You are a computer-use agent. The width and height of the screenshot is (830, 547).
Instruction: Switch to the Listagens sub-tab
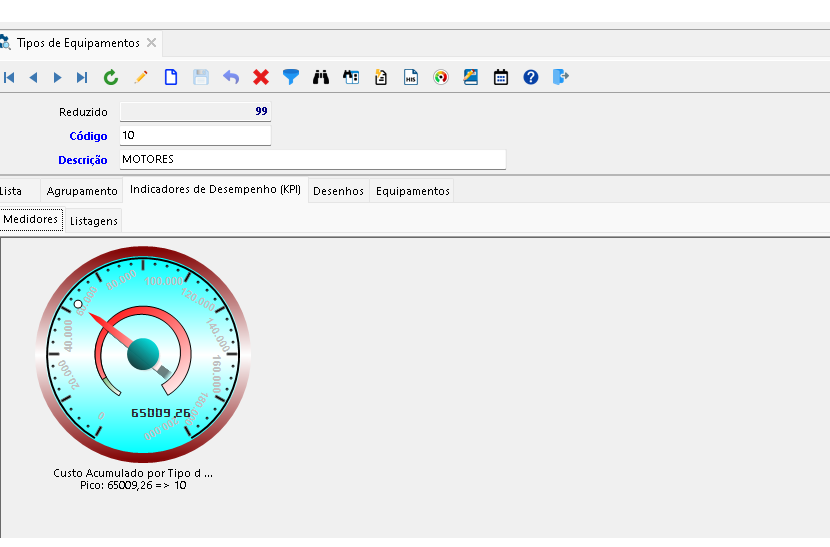click(x=94, y=221)
